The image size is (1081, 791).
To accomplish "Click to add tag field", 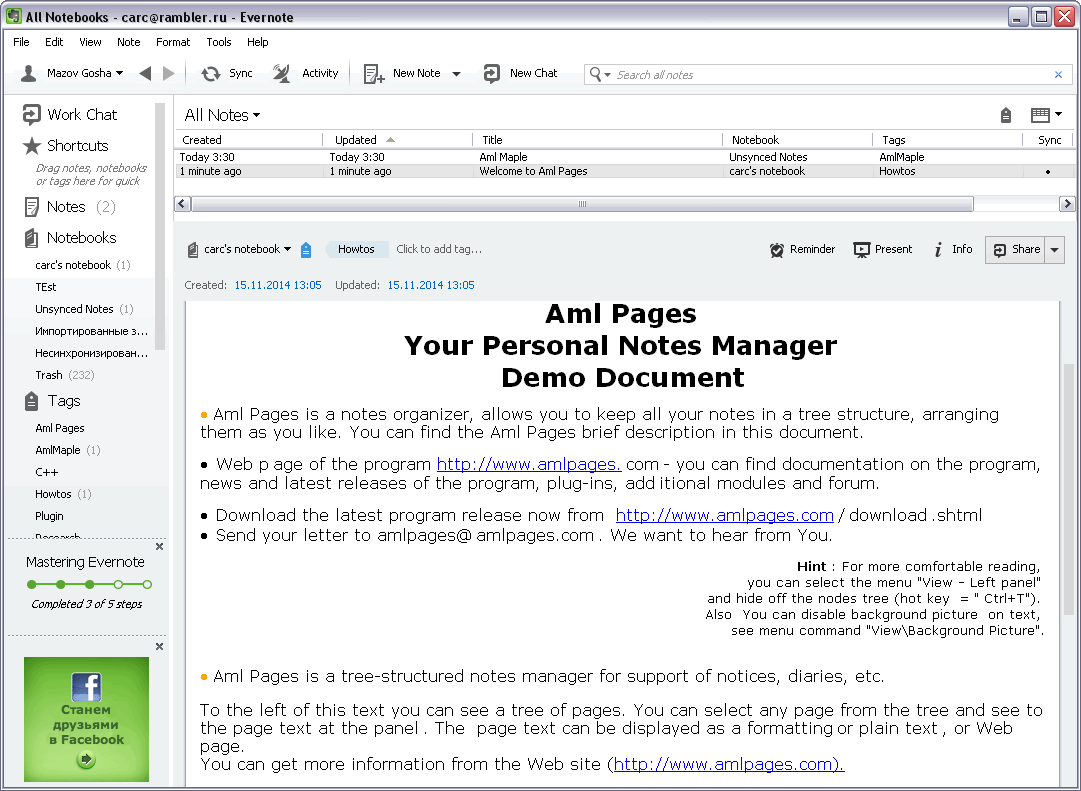I will [439, 249].
